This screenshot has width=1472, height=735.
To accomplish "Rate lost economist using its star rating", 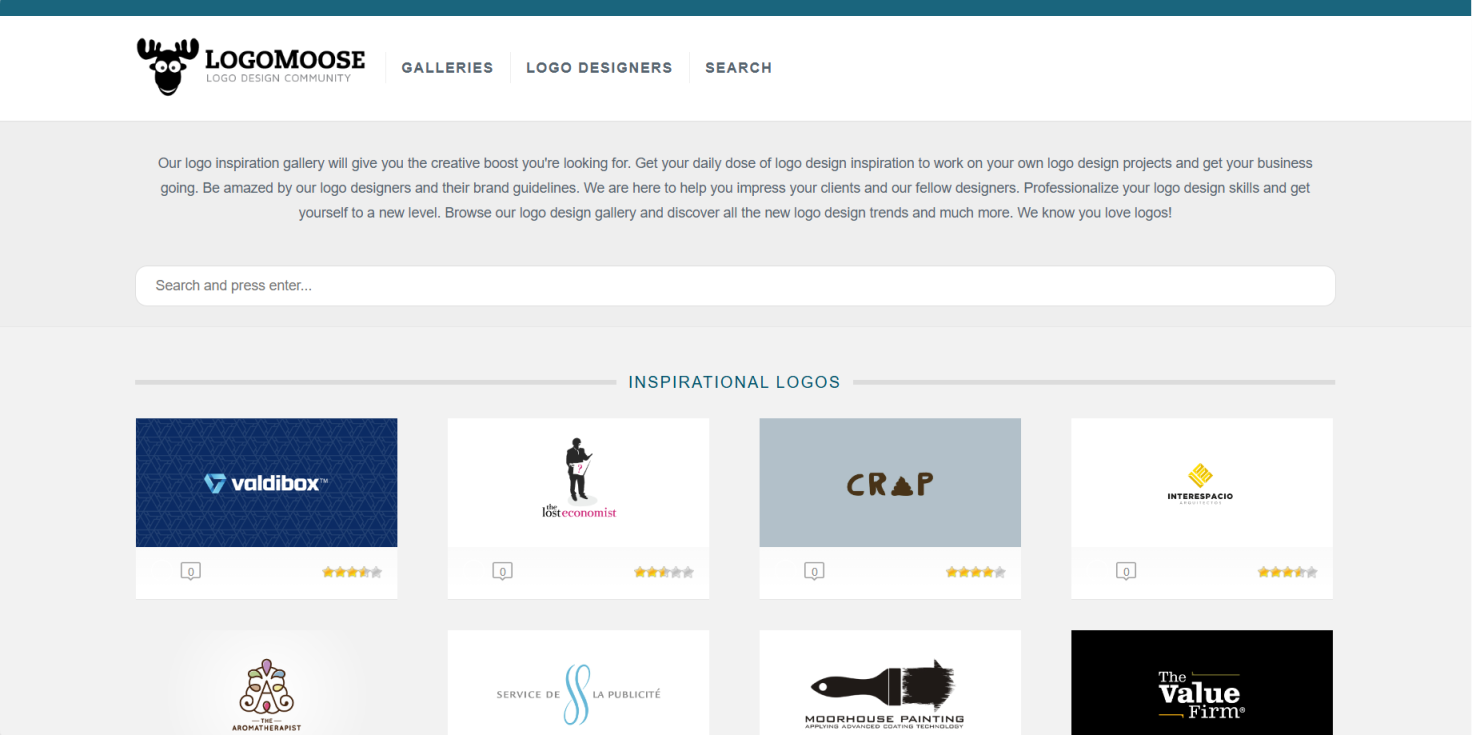I will tap(664, 572).
